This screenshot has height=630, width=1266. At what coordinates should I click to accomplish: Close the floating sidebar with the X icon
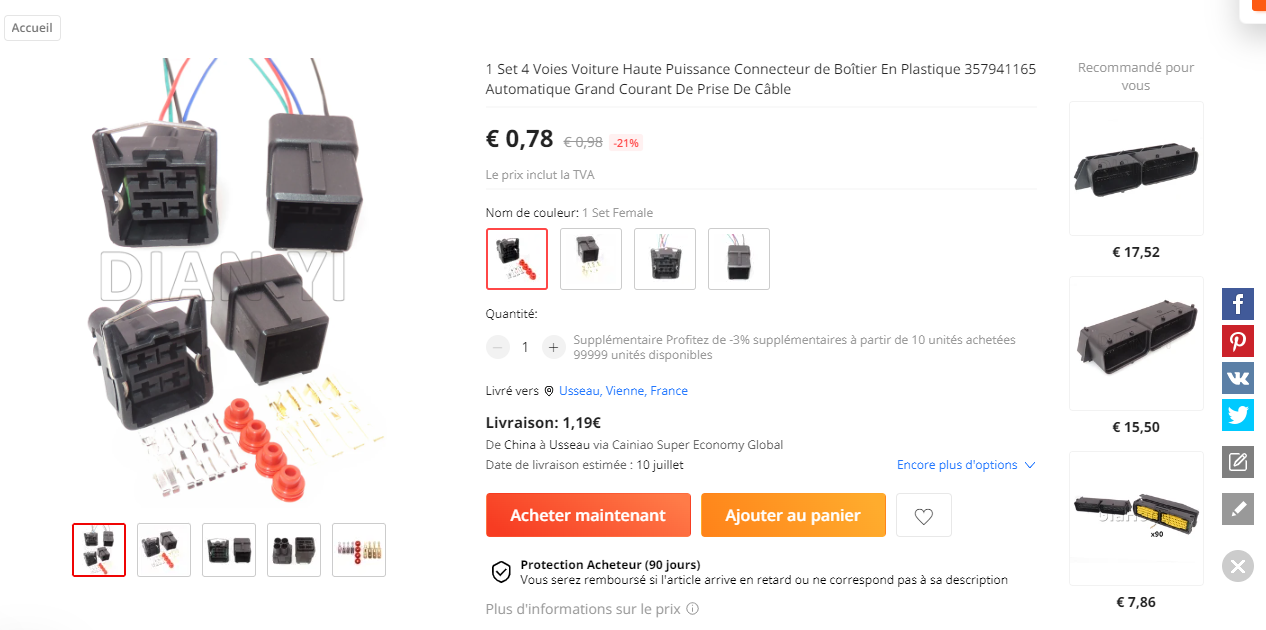click(x=1237, y=566)
